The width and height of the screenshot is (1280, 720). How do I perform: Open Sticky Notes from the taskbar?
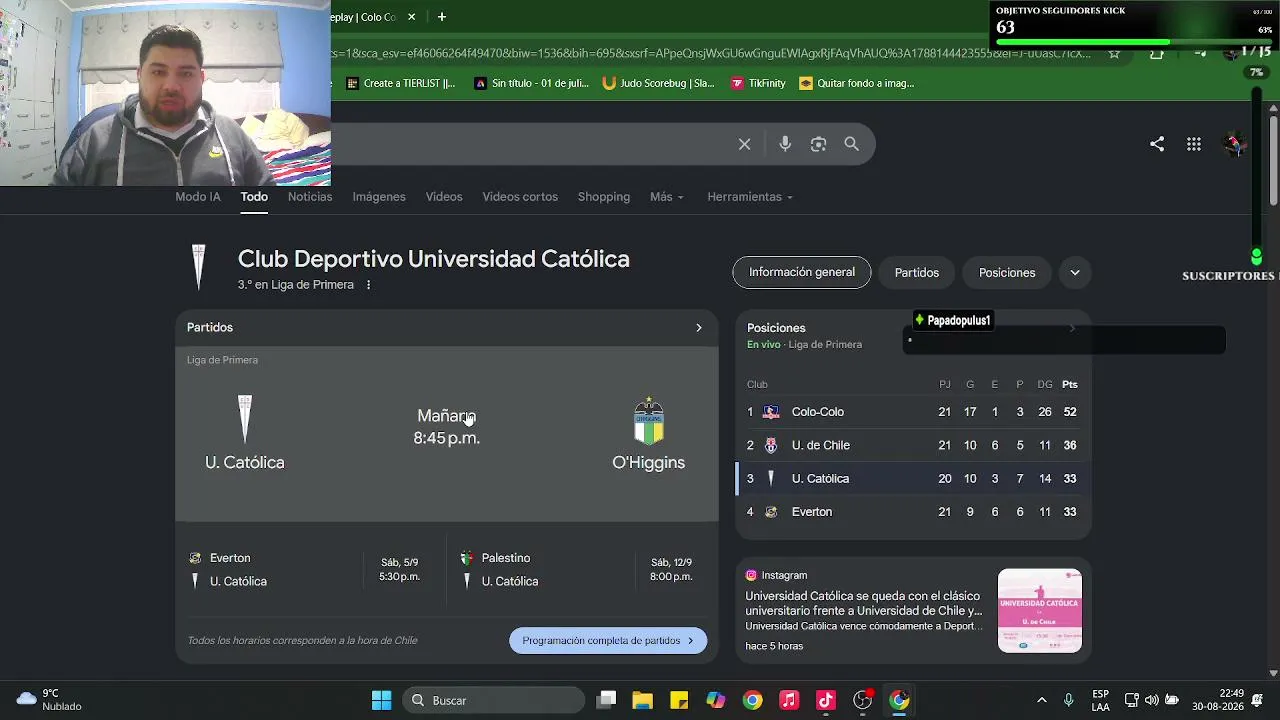679,700
